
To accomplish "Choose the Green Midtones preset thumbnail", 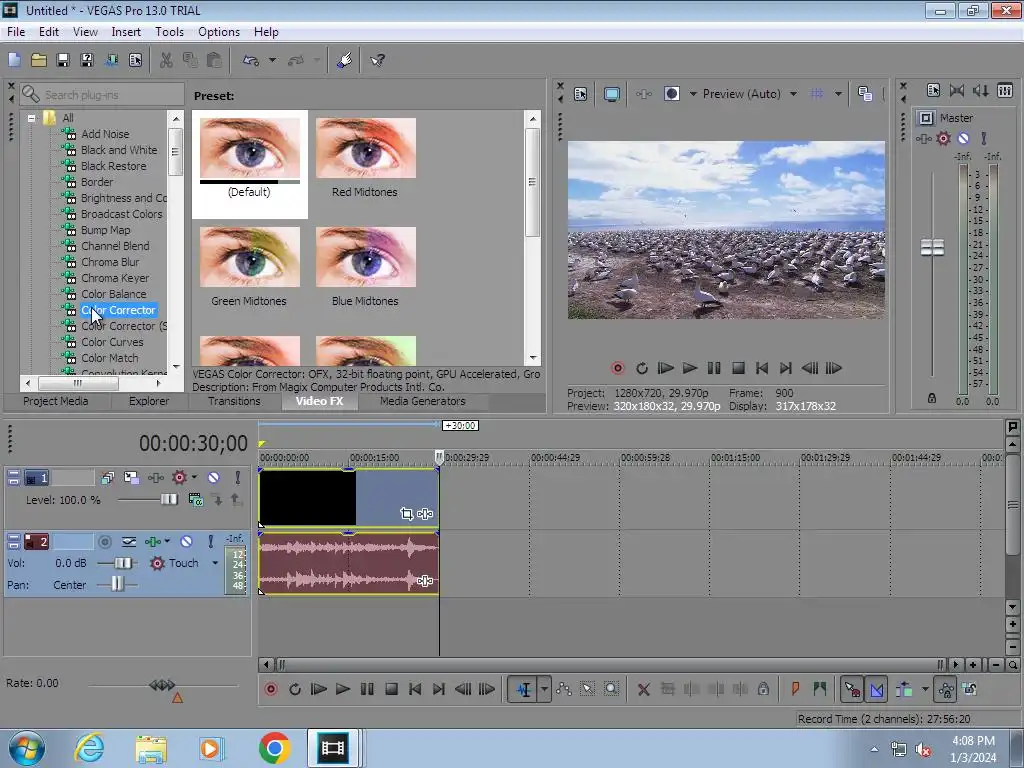I will pyautogui.click(x=249, y=257).
